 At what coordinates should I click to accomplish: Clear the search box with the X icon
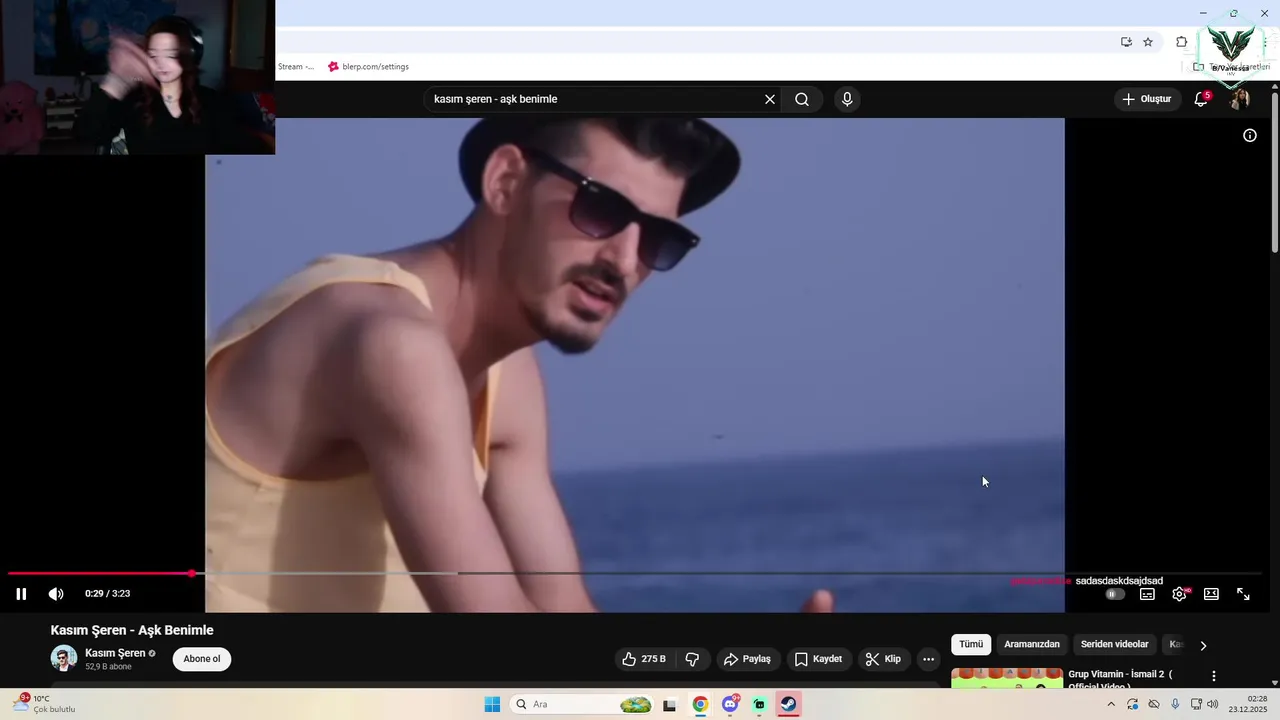point(770,99)
